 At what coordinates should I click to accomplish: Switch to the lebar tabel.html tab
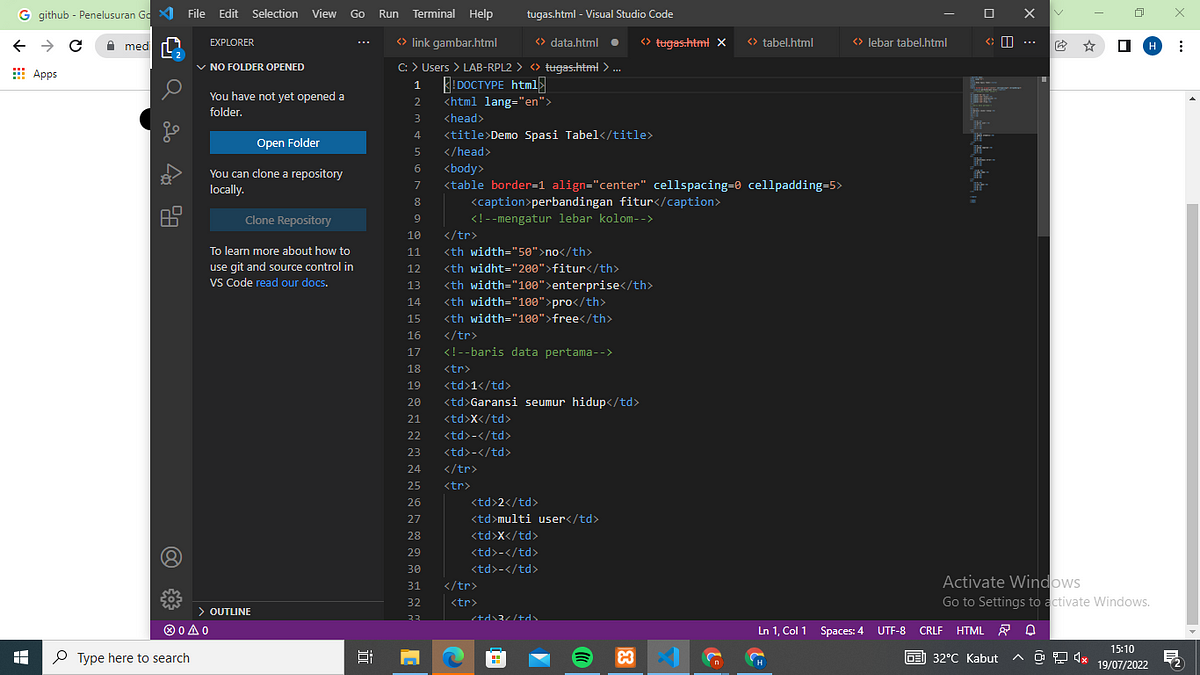[908, 43]
